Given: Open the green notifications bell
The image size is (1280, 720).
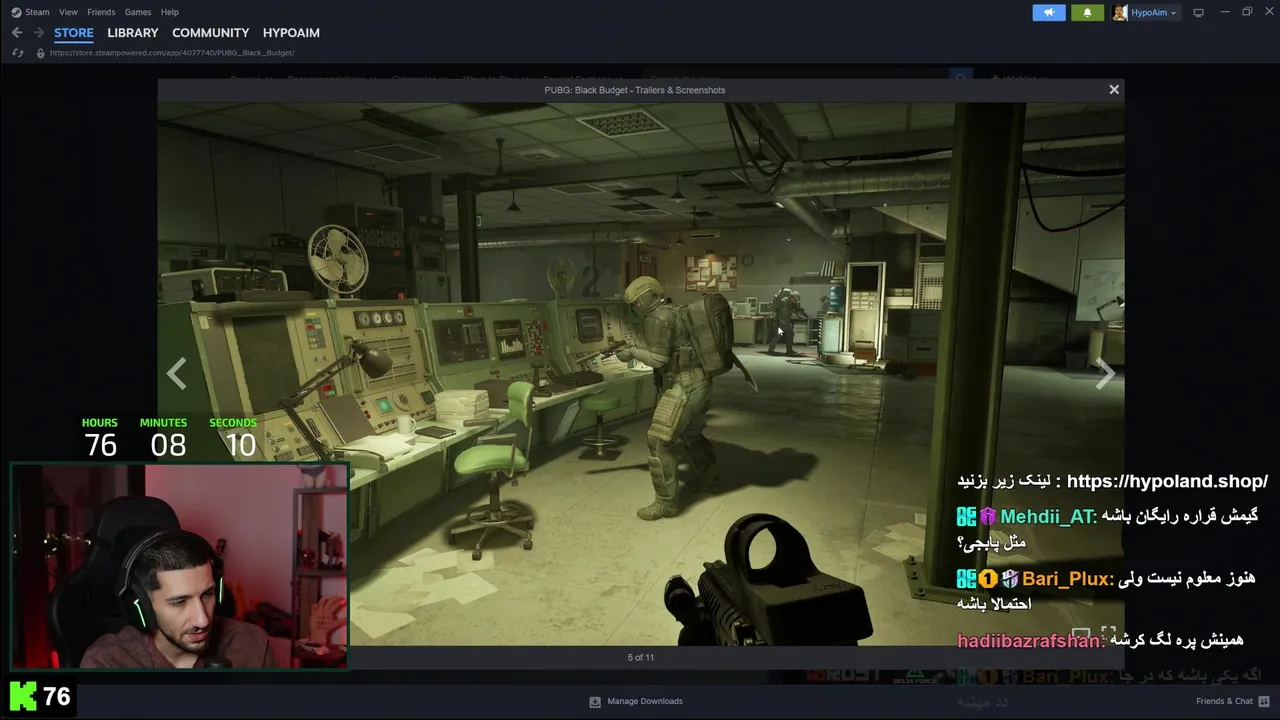Looking at the screenshot, I should coord(1087,13).
